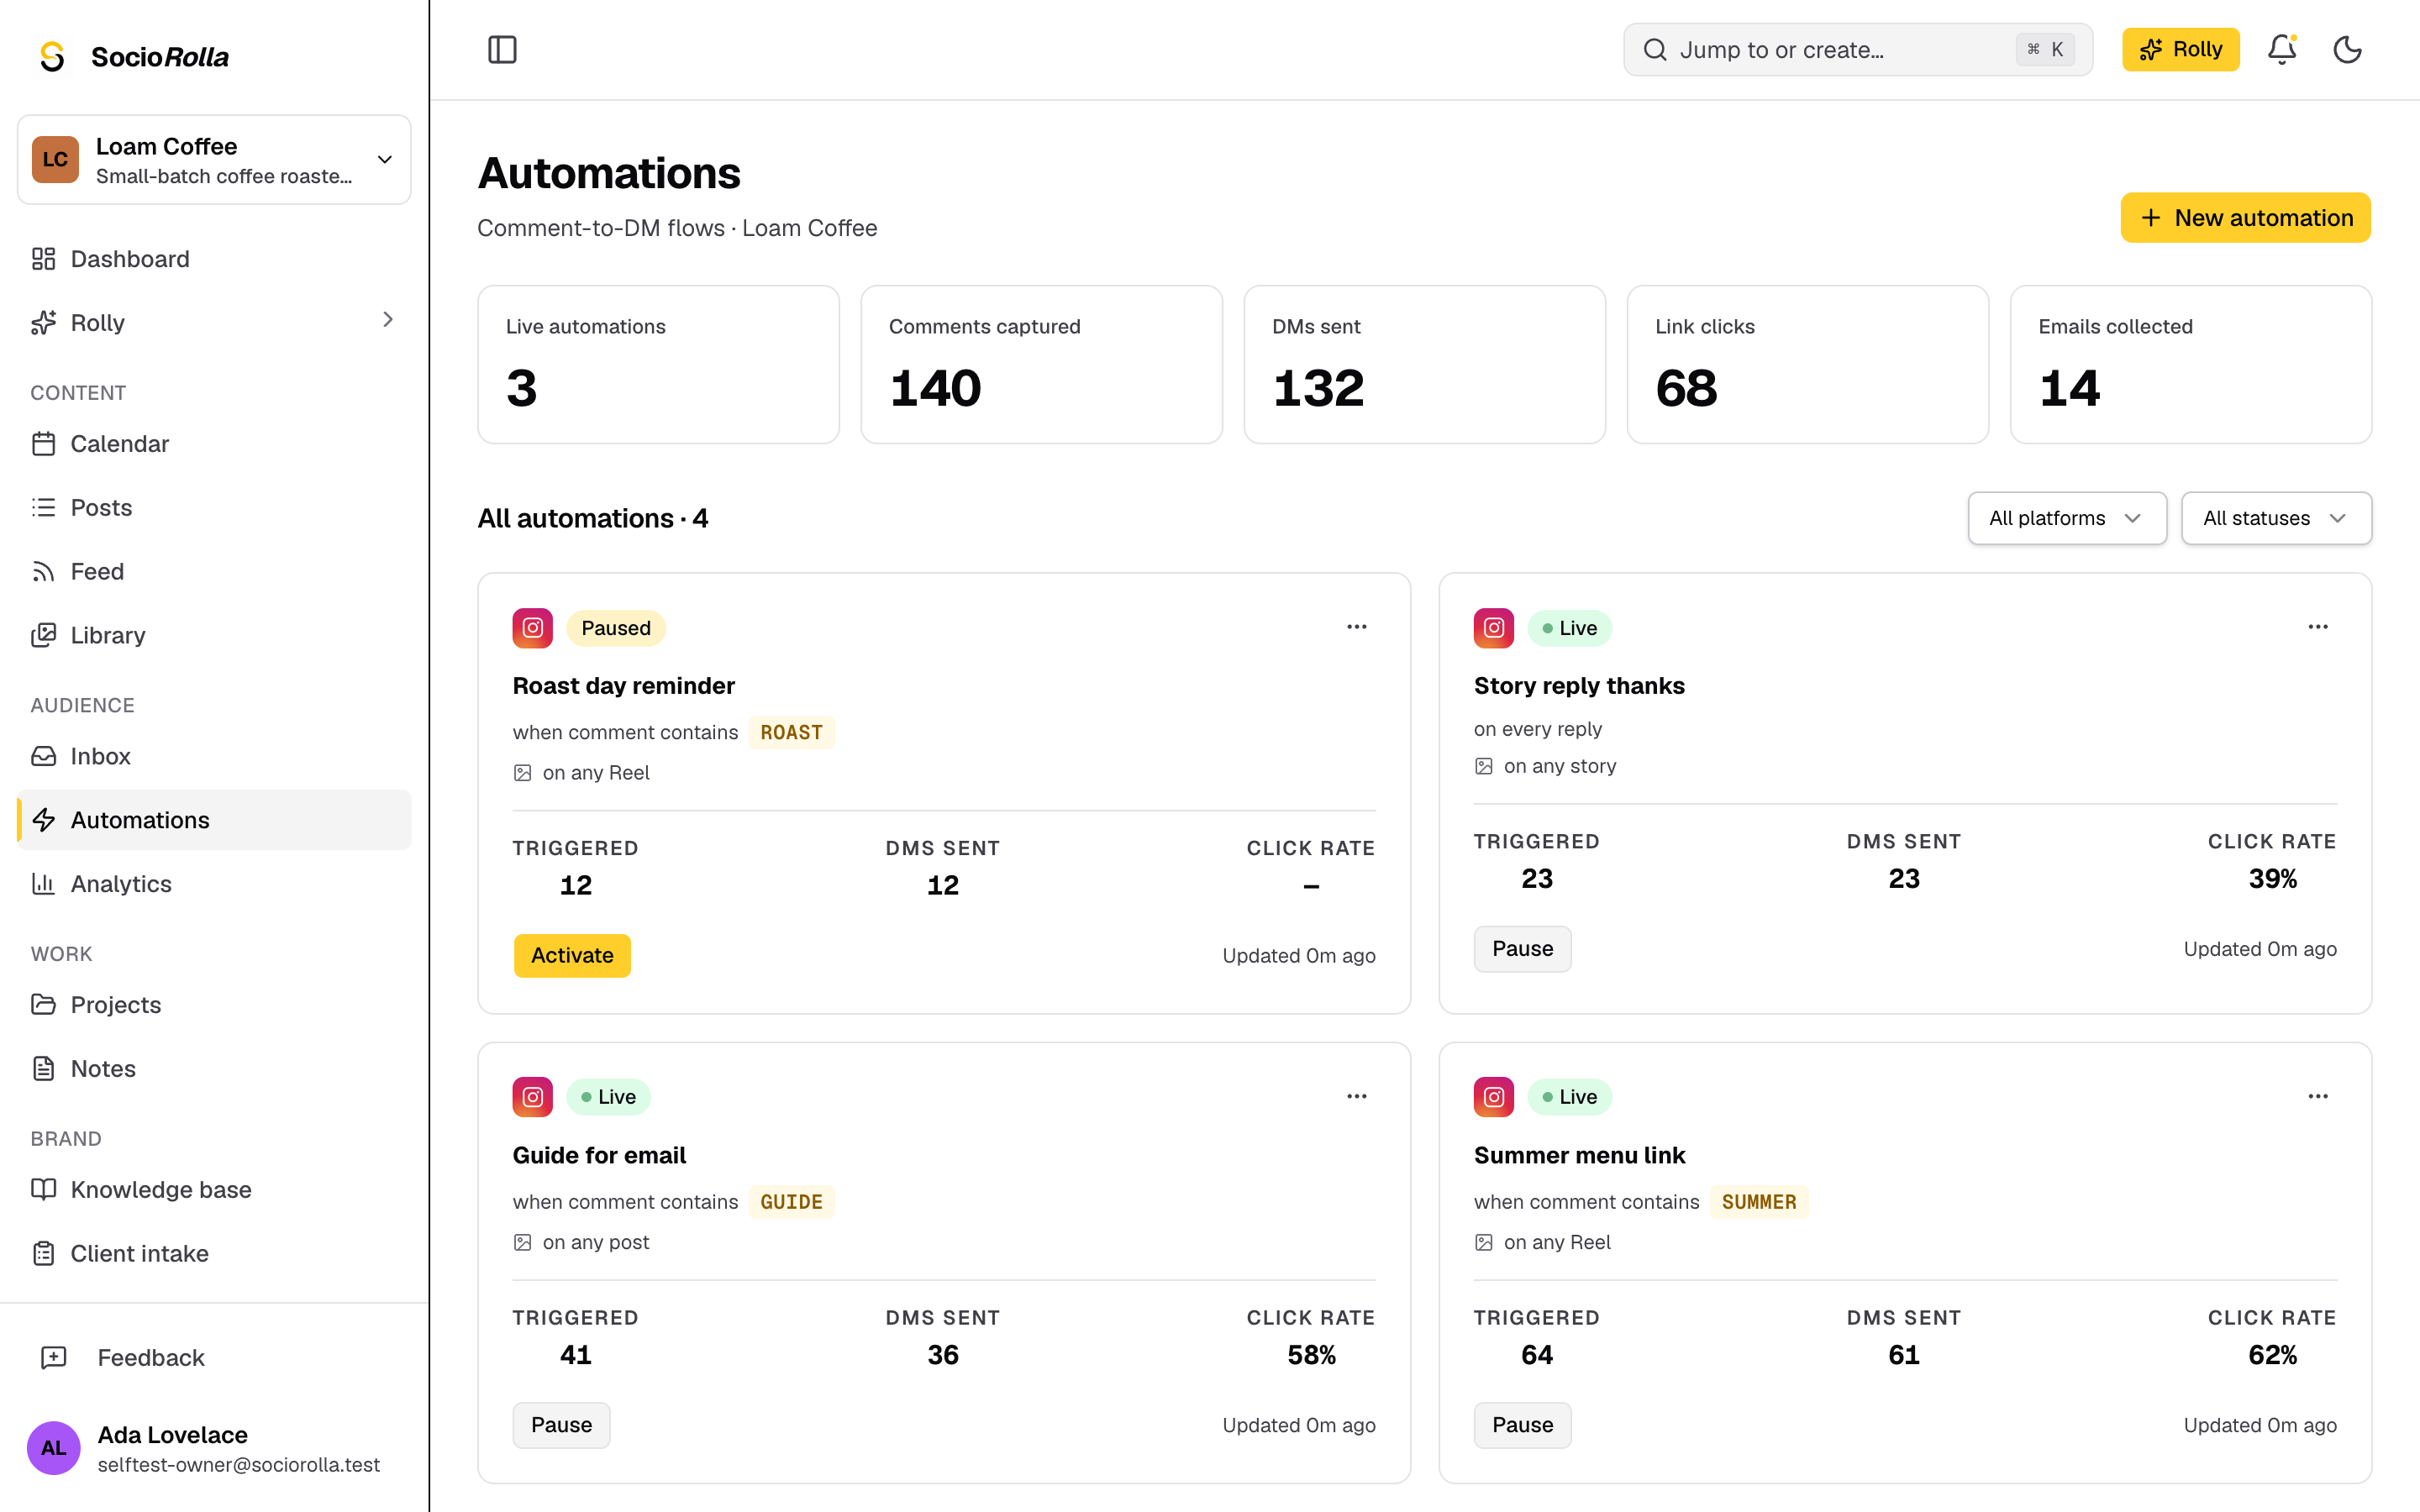Open the notifications bell

click(2281, 49)
